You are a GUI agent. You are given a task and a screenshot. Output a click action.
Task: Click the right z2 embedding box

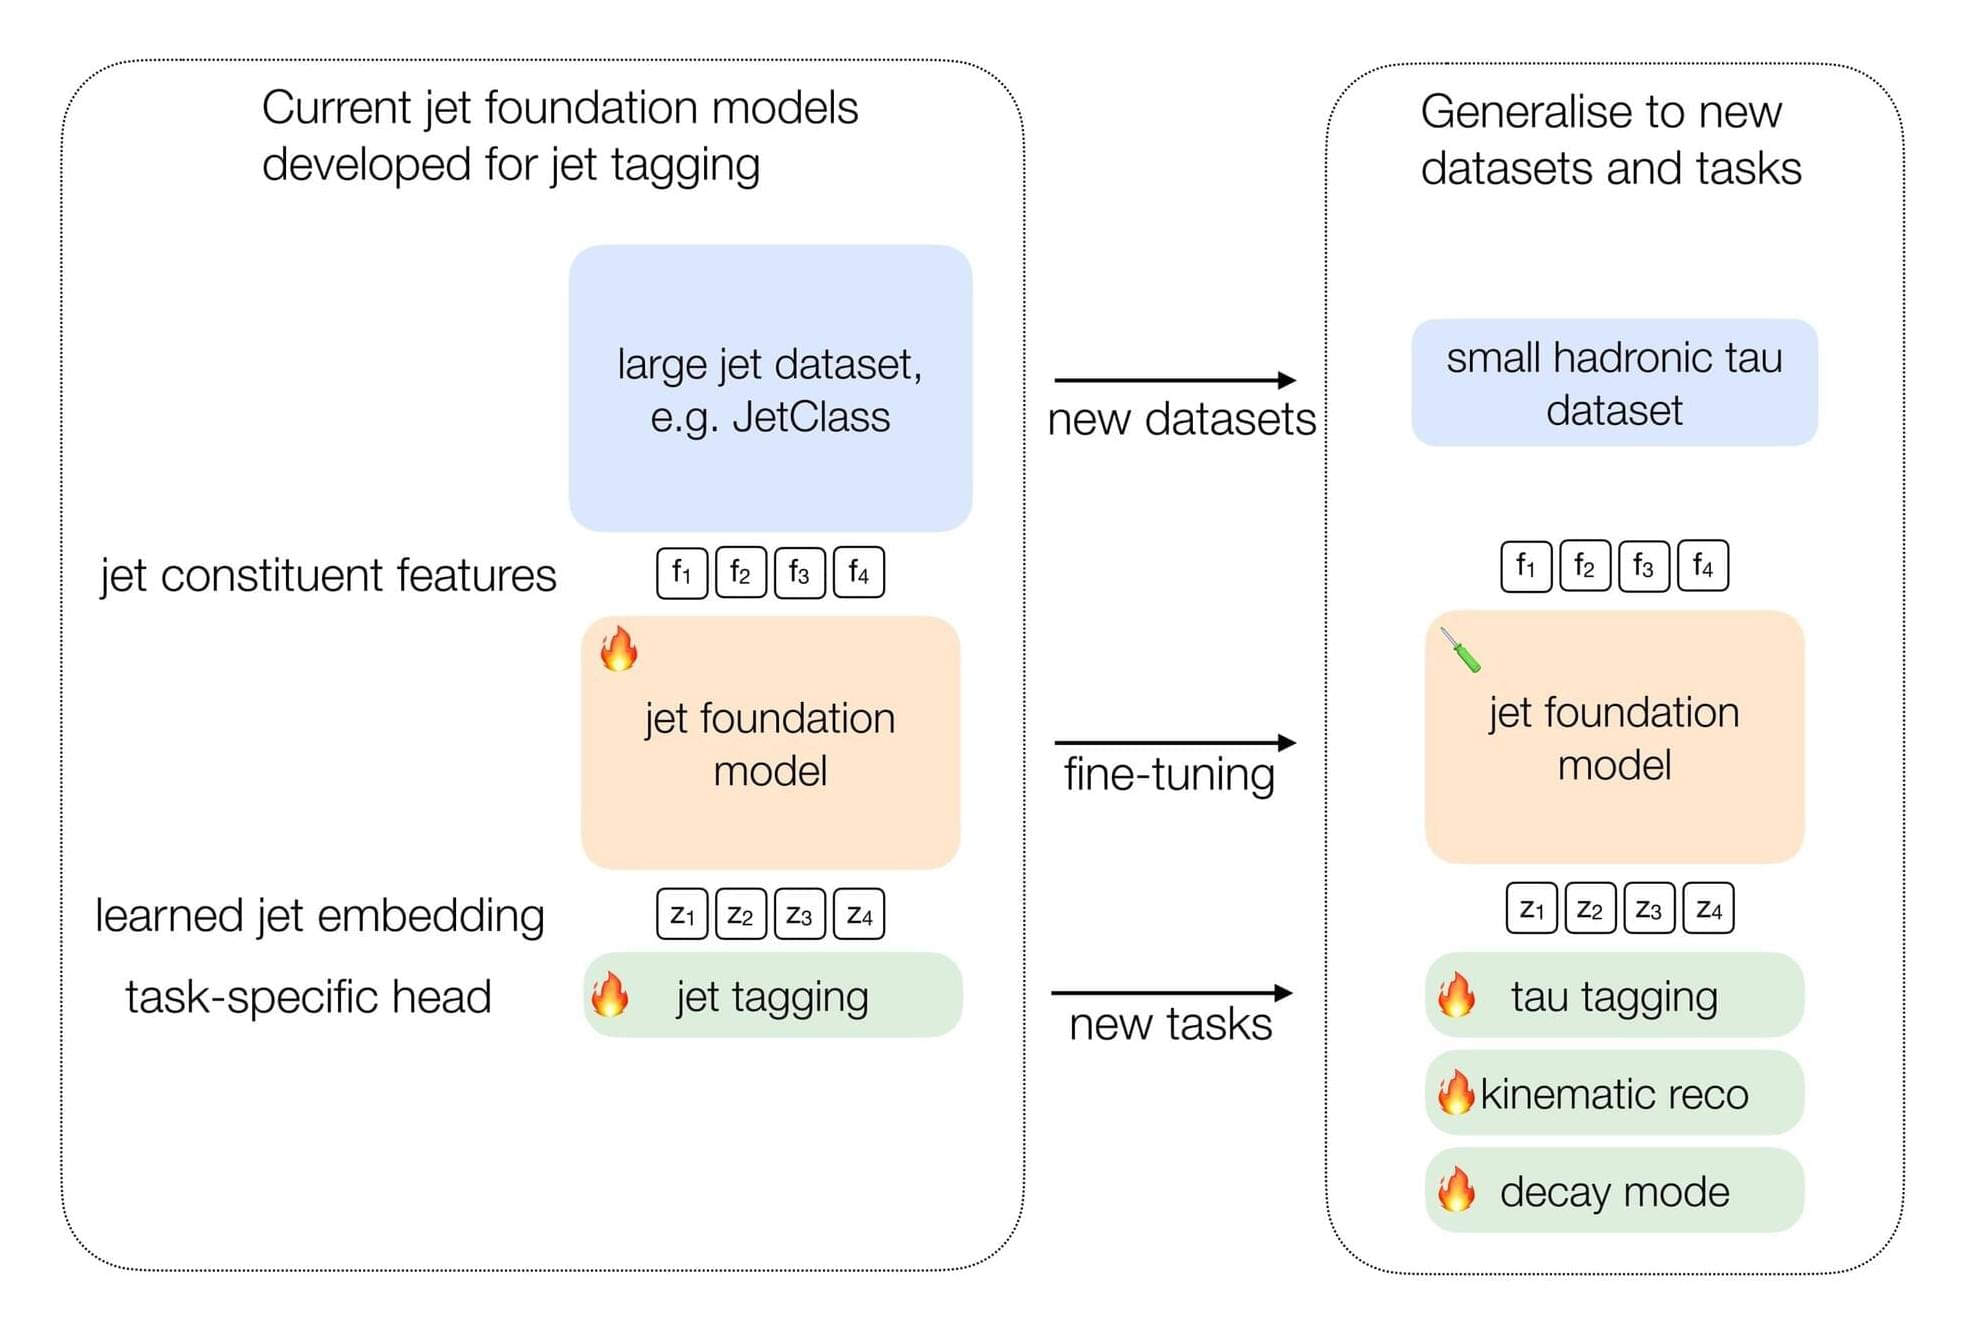1589,908
